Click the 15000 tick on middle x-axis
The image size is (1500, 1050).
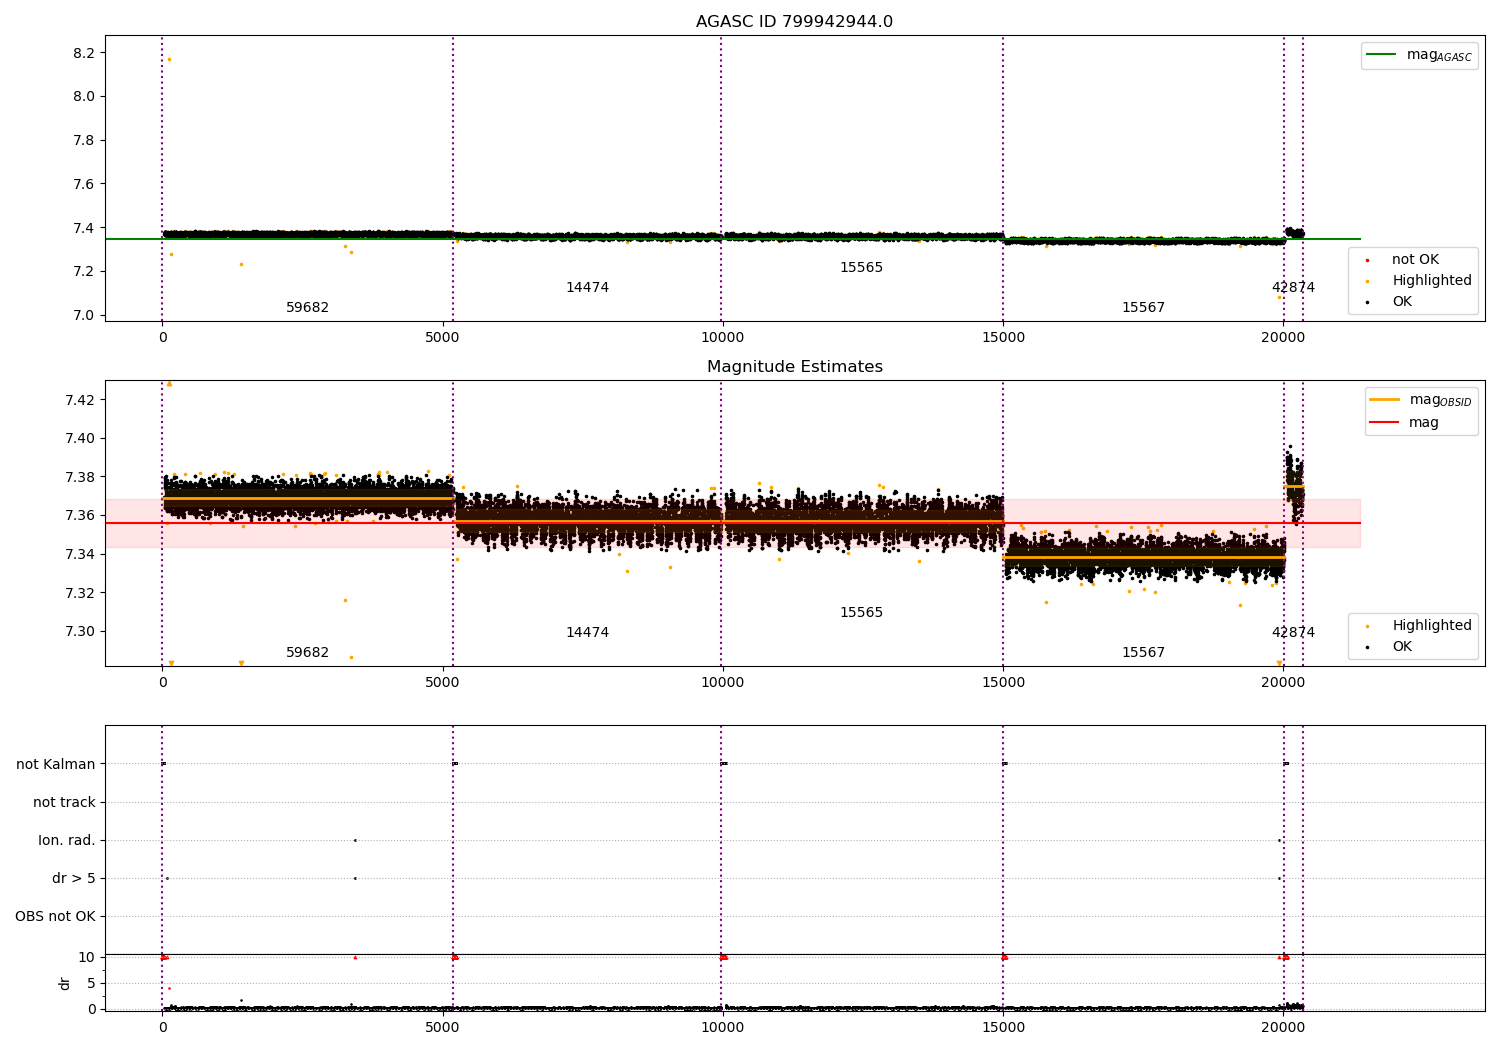click(1003, 682)
